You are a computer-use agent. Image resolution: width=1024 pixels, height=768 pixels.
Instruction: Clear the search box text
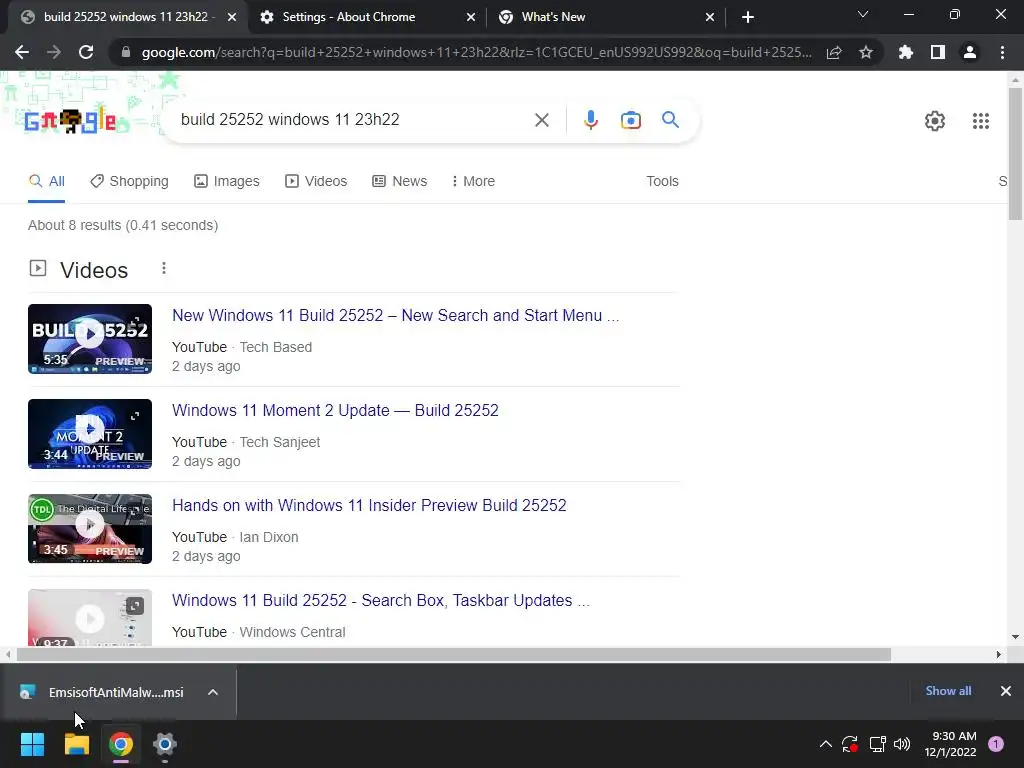tap(541, 120)
